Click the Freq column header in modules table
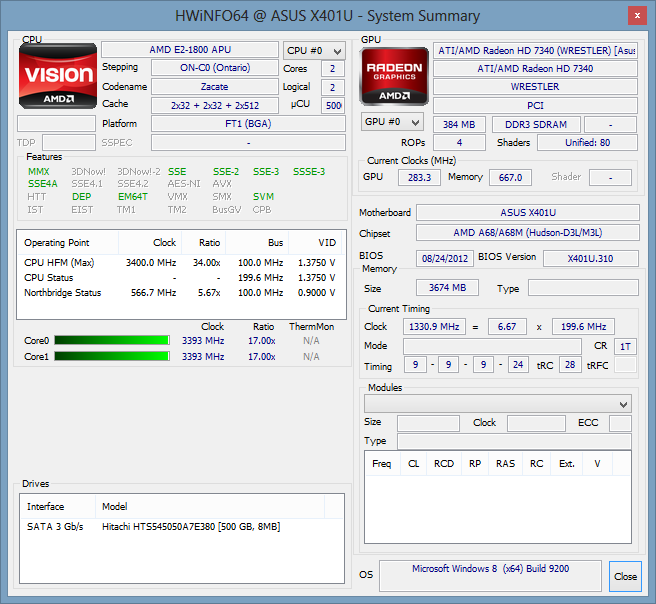Viewport: 656px width, 604px height. click(x=382, y=464)
